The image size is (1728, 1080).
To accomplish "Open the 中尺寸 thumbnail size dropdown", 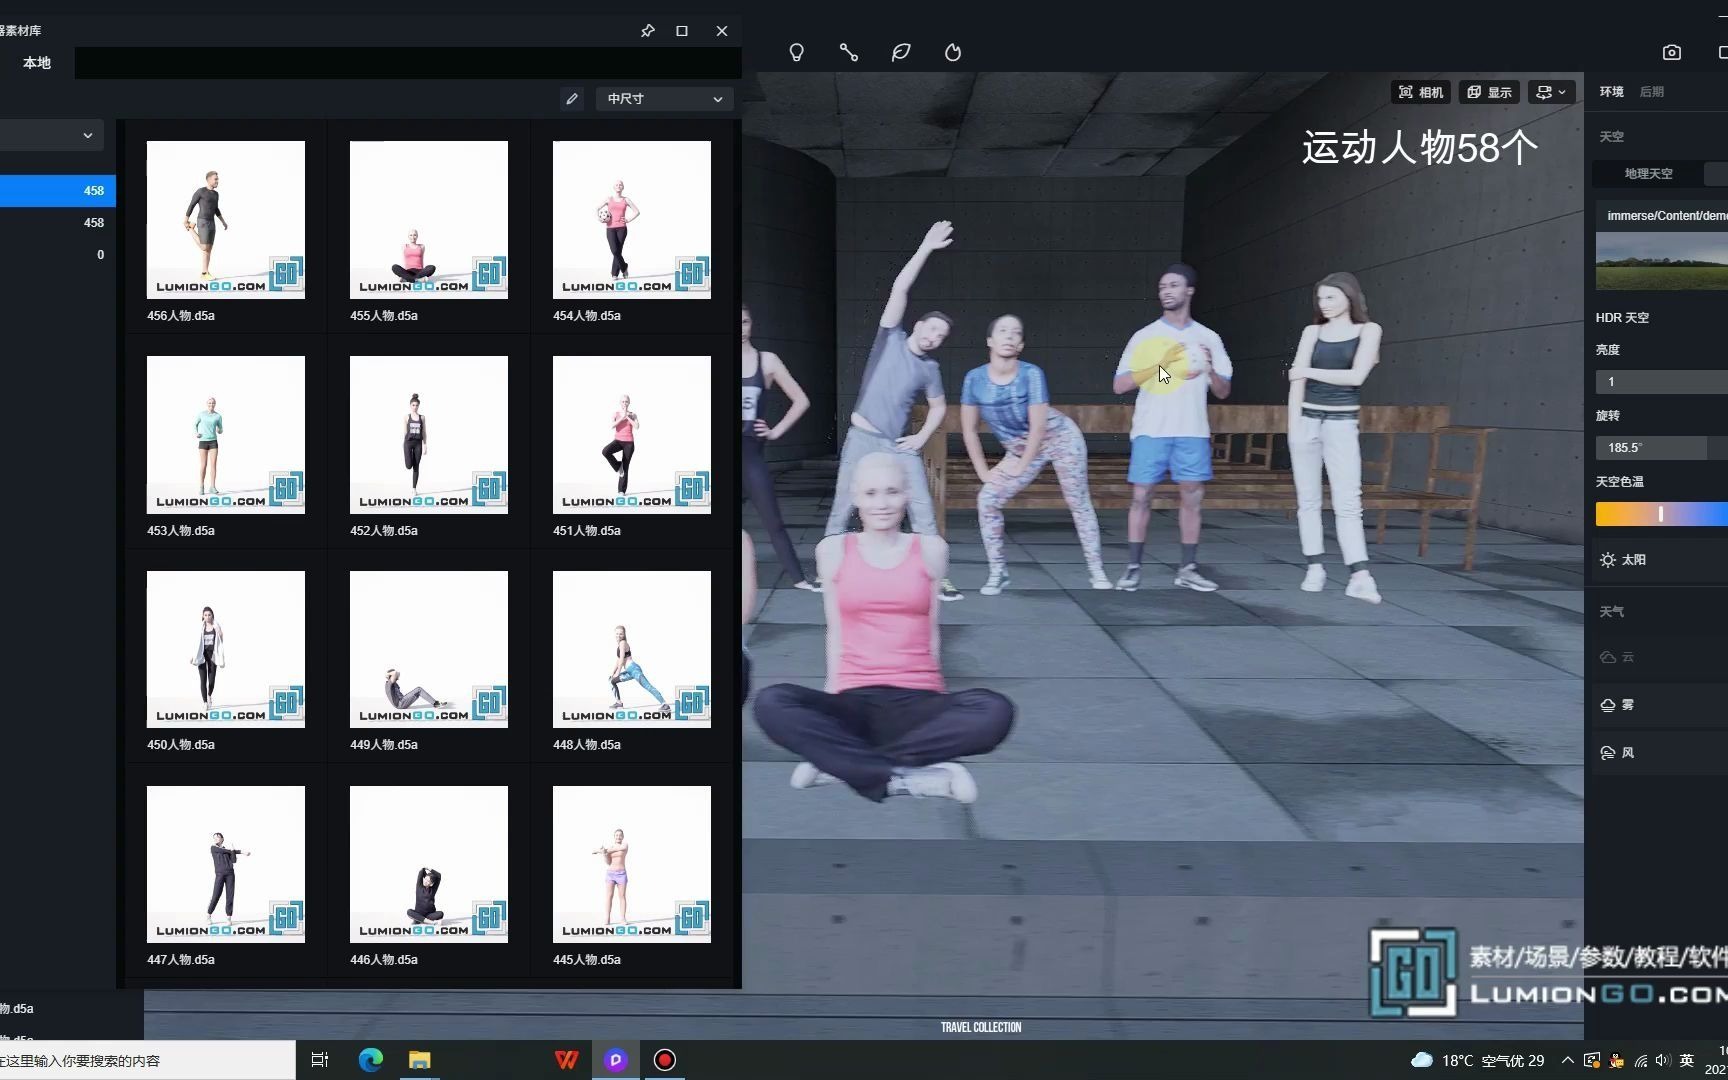I will pos(664,99).
